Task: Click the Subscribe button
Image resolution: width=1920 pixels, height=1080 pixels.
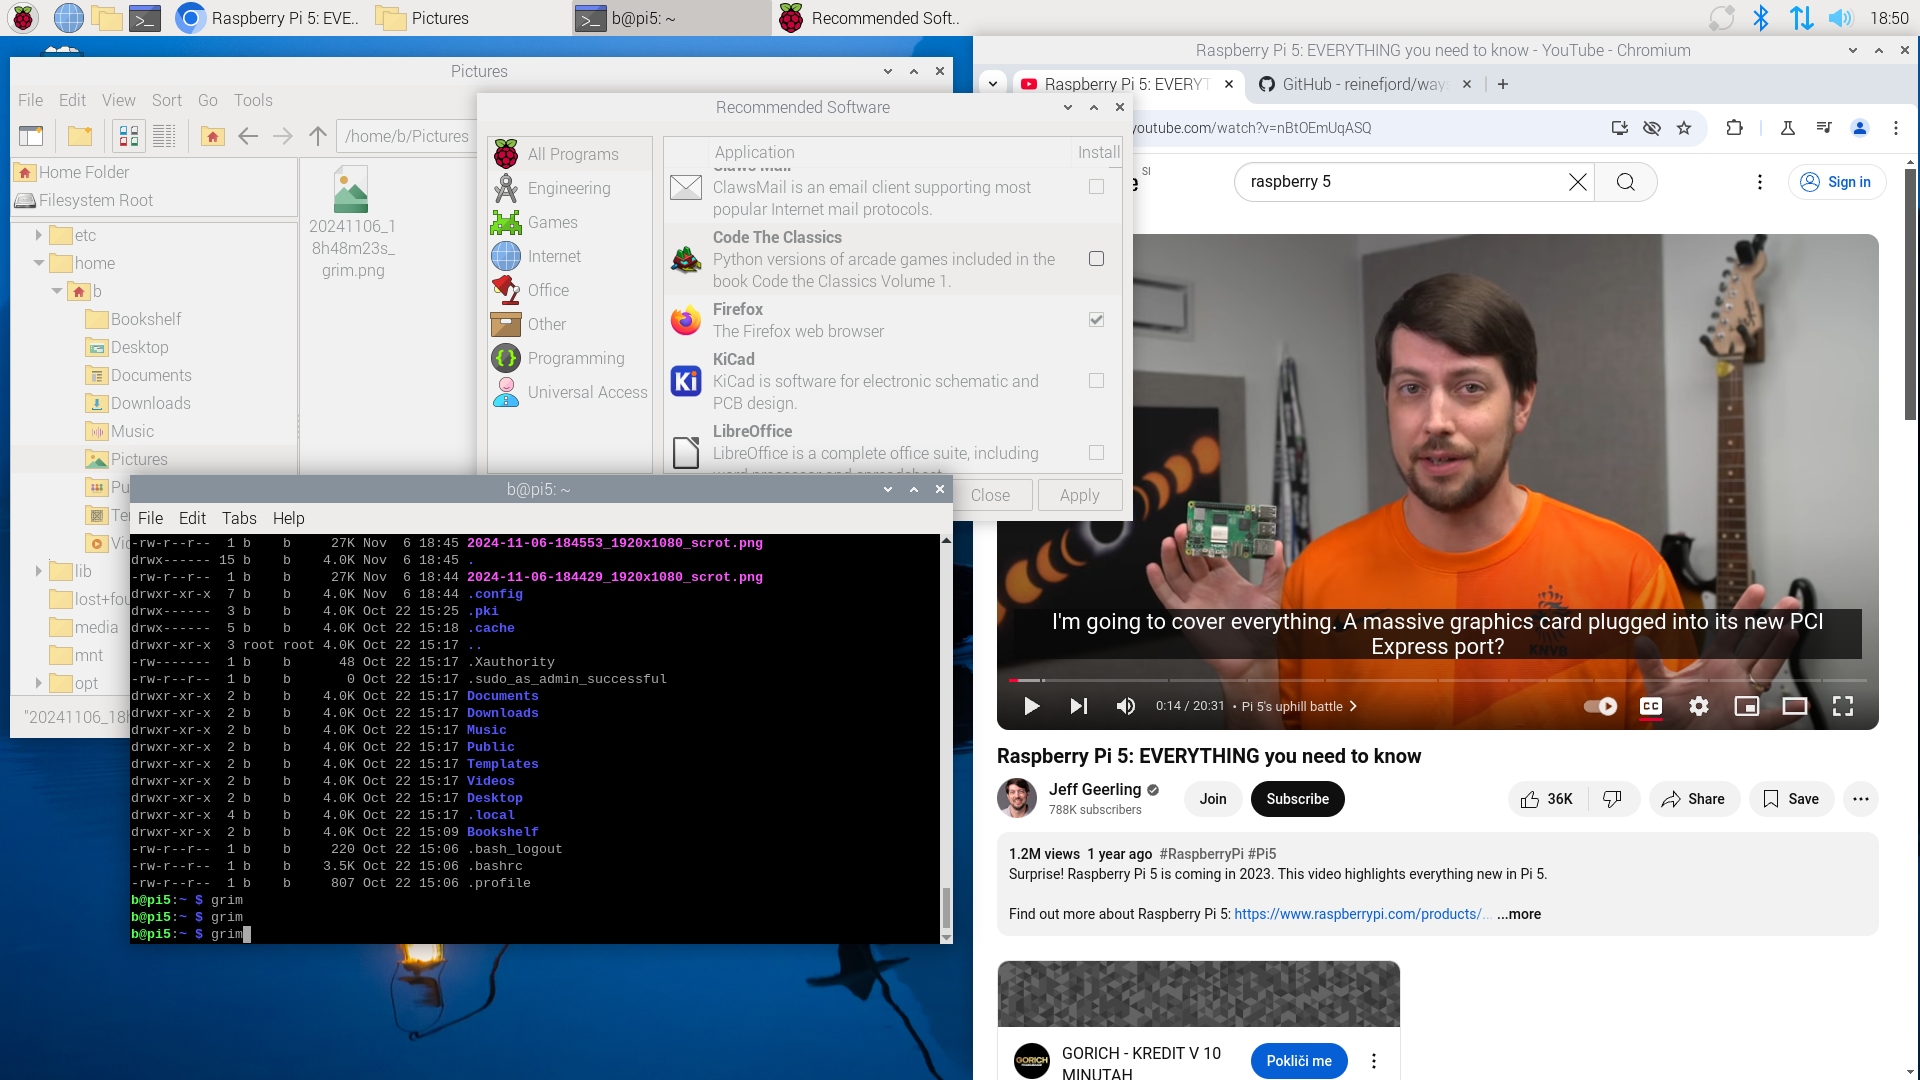Action: point(1297,799)
